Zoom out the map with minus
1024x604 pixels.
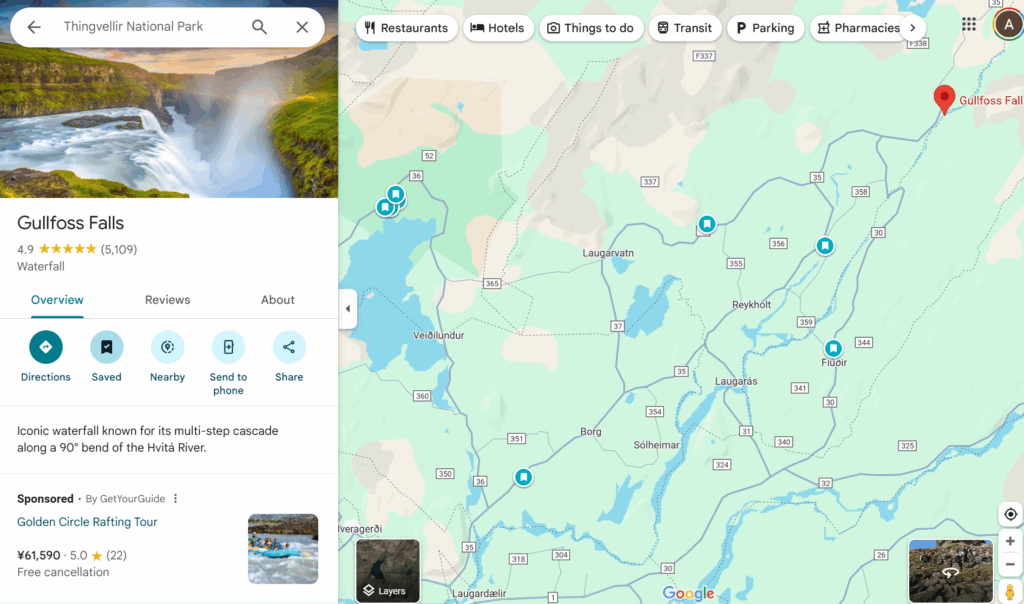pyautogui.click(x=1010, y=564)
